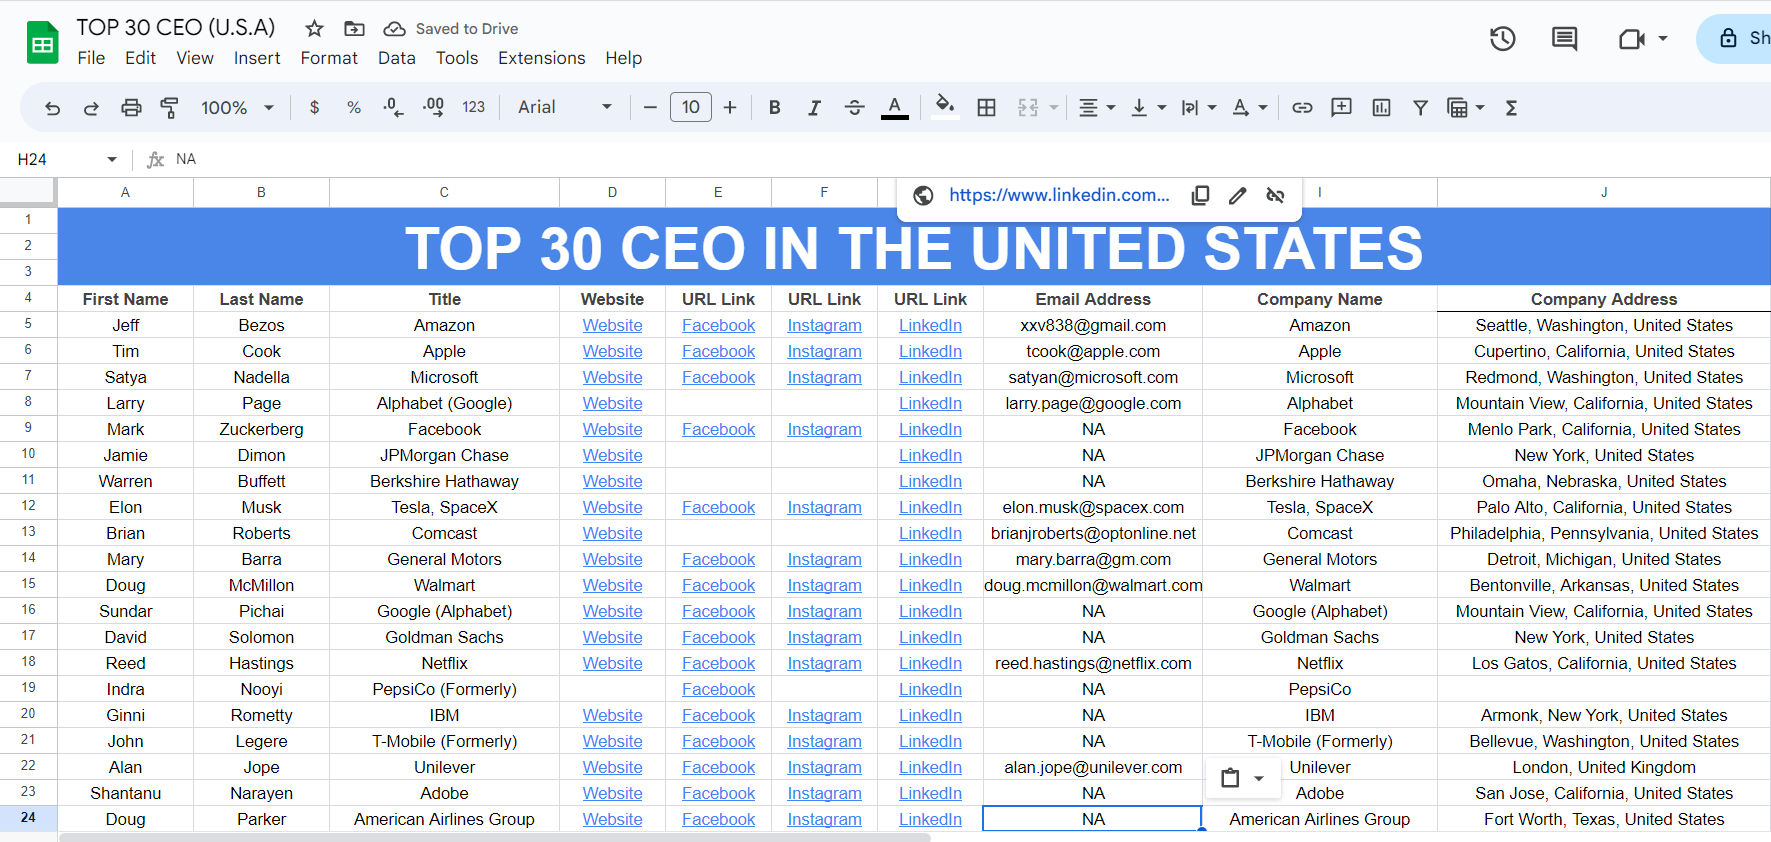1771x842 pixels.
Task: Open the Help menu
Action: (x=624, y=58)
